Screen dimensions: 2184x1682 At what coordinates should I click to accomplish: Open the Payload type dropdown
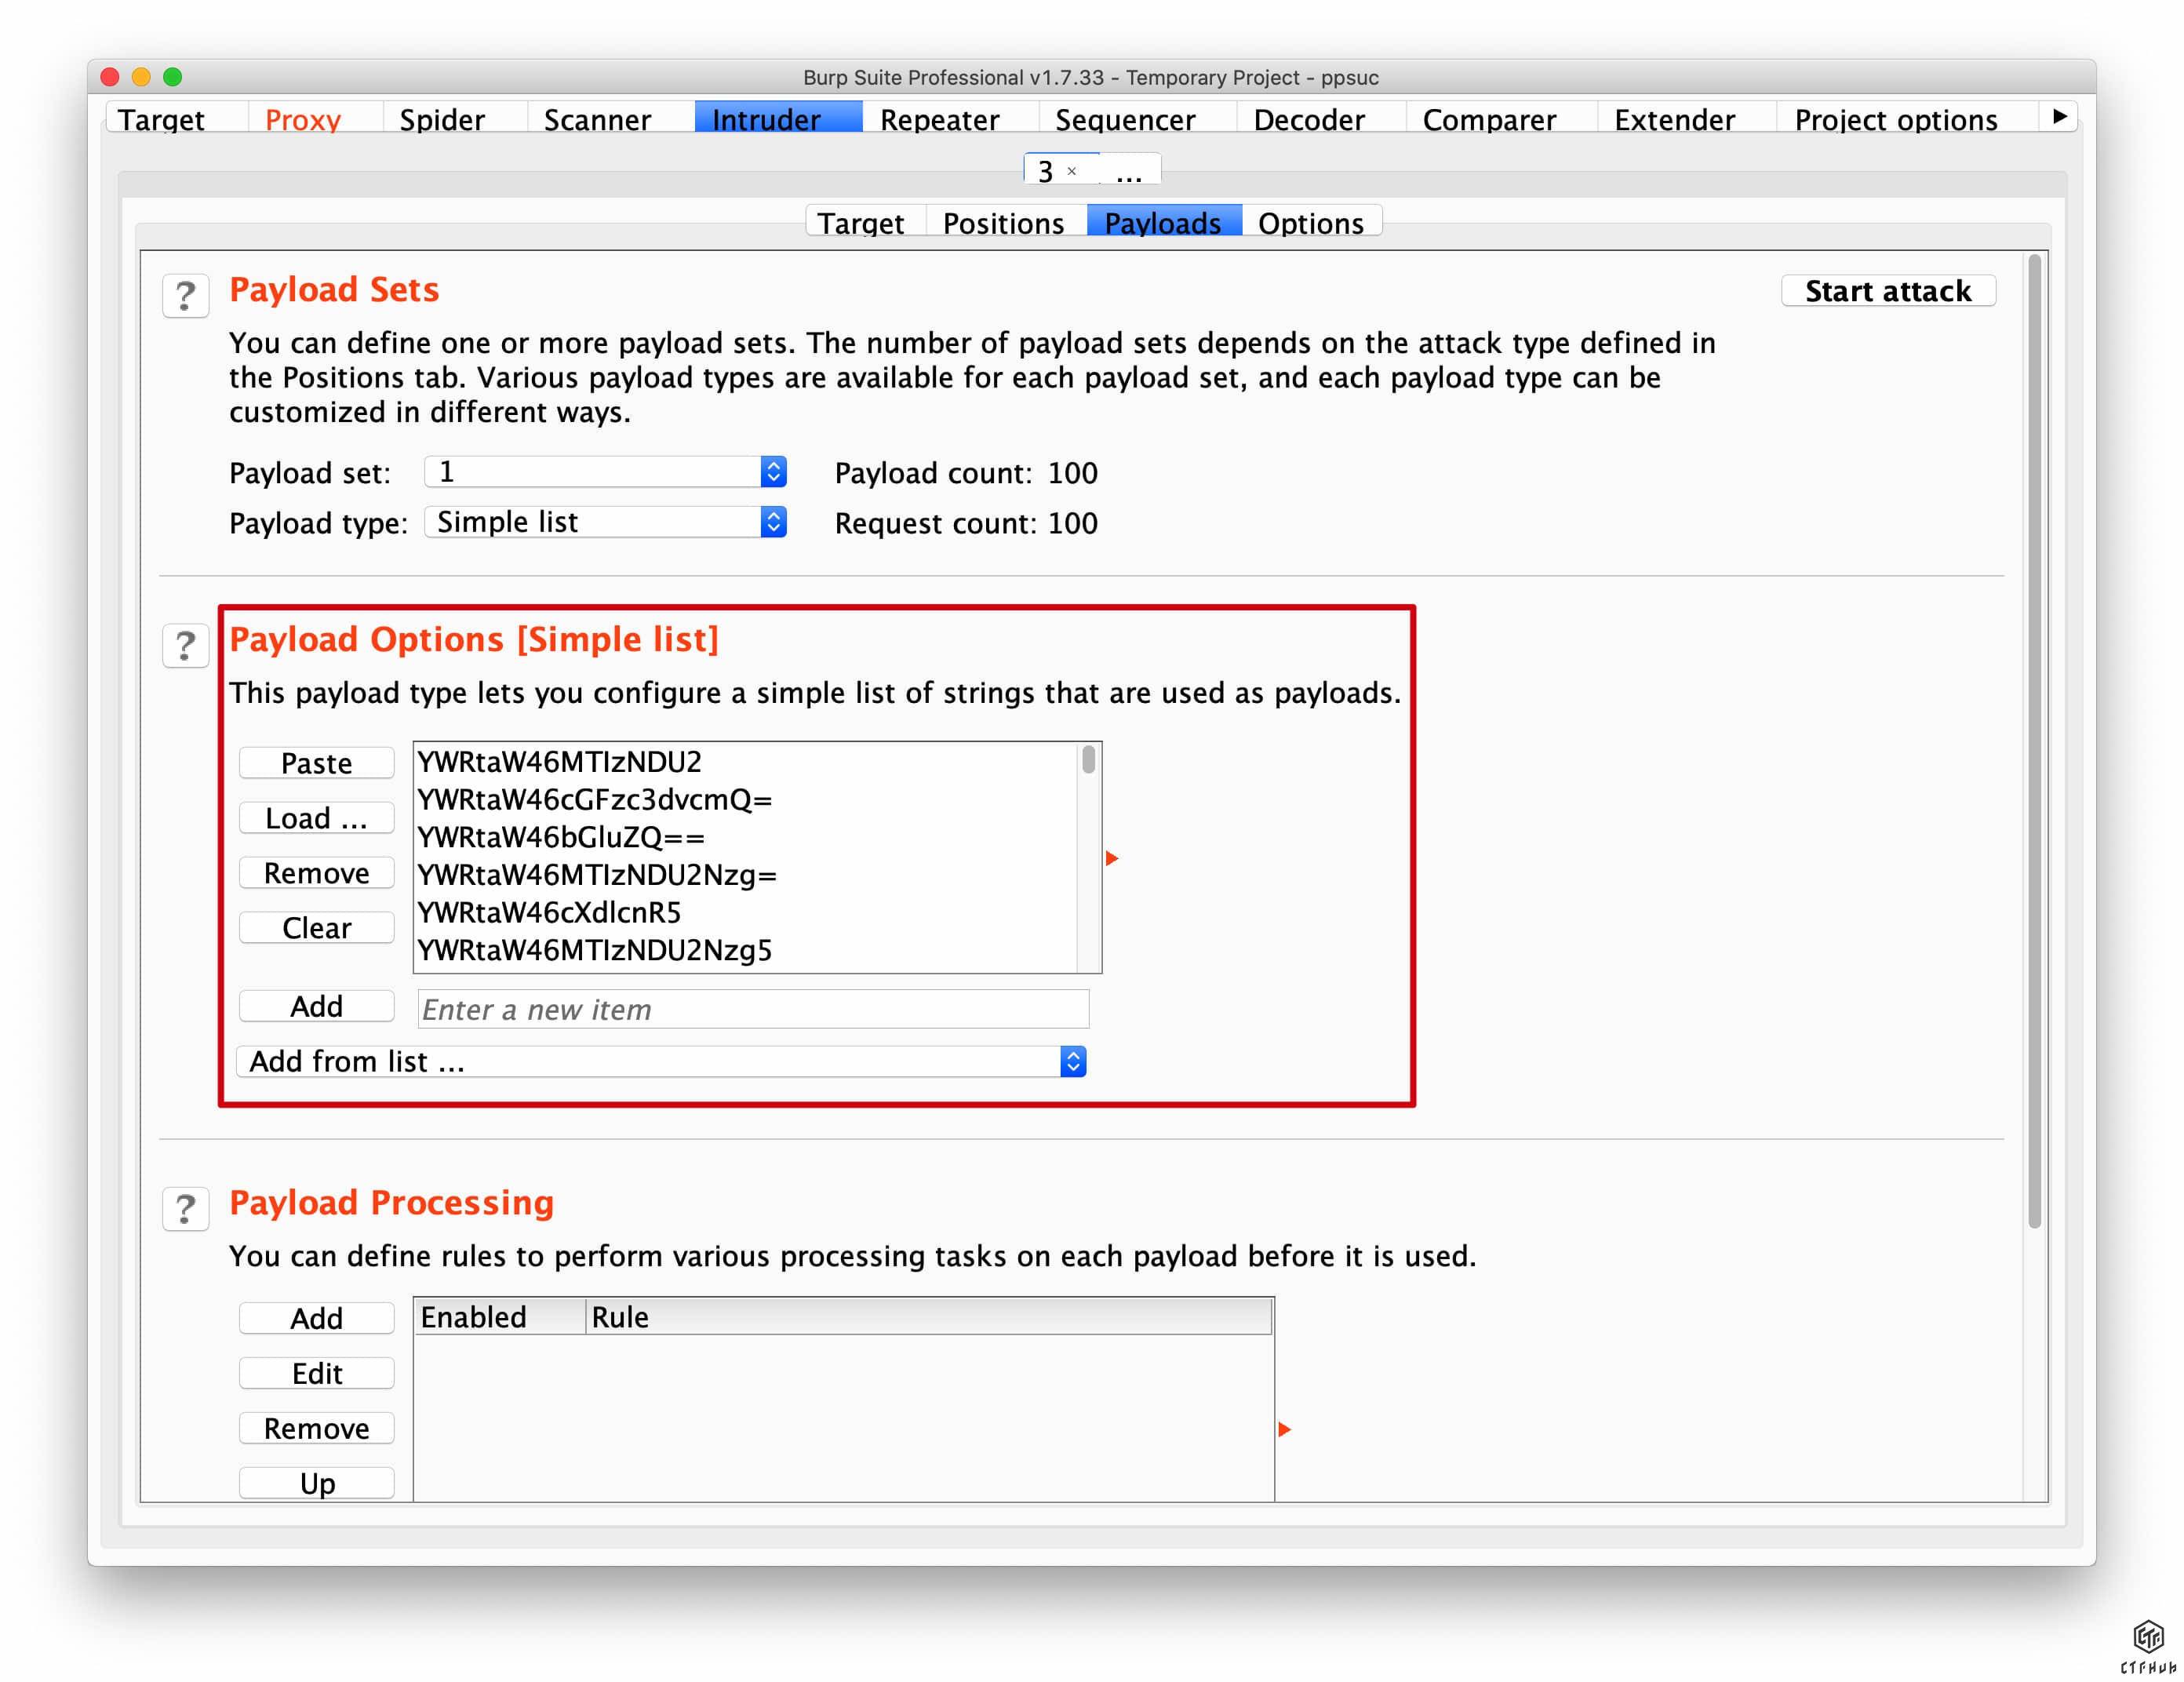coord(605,522)
